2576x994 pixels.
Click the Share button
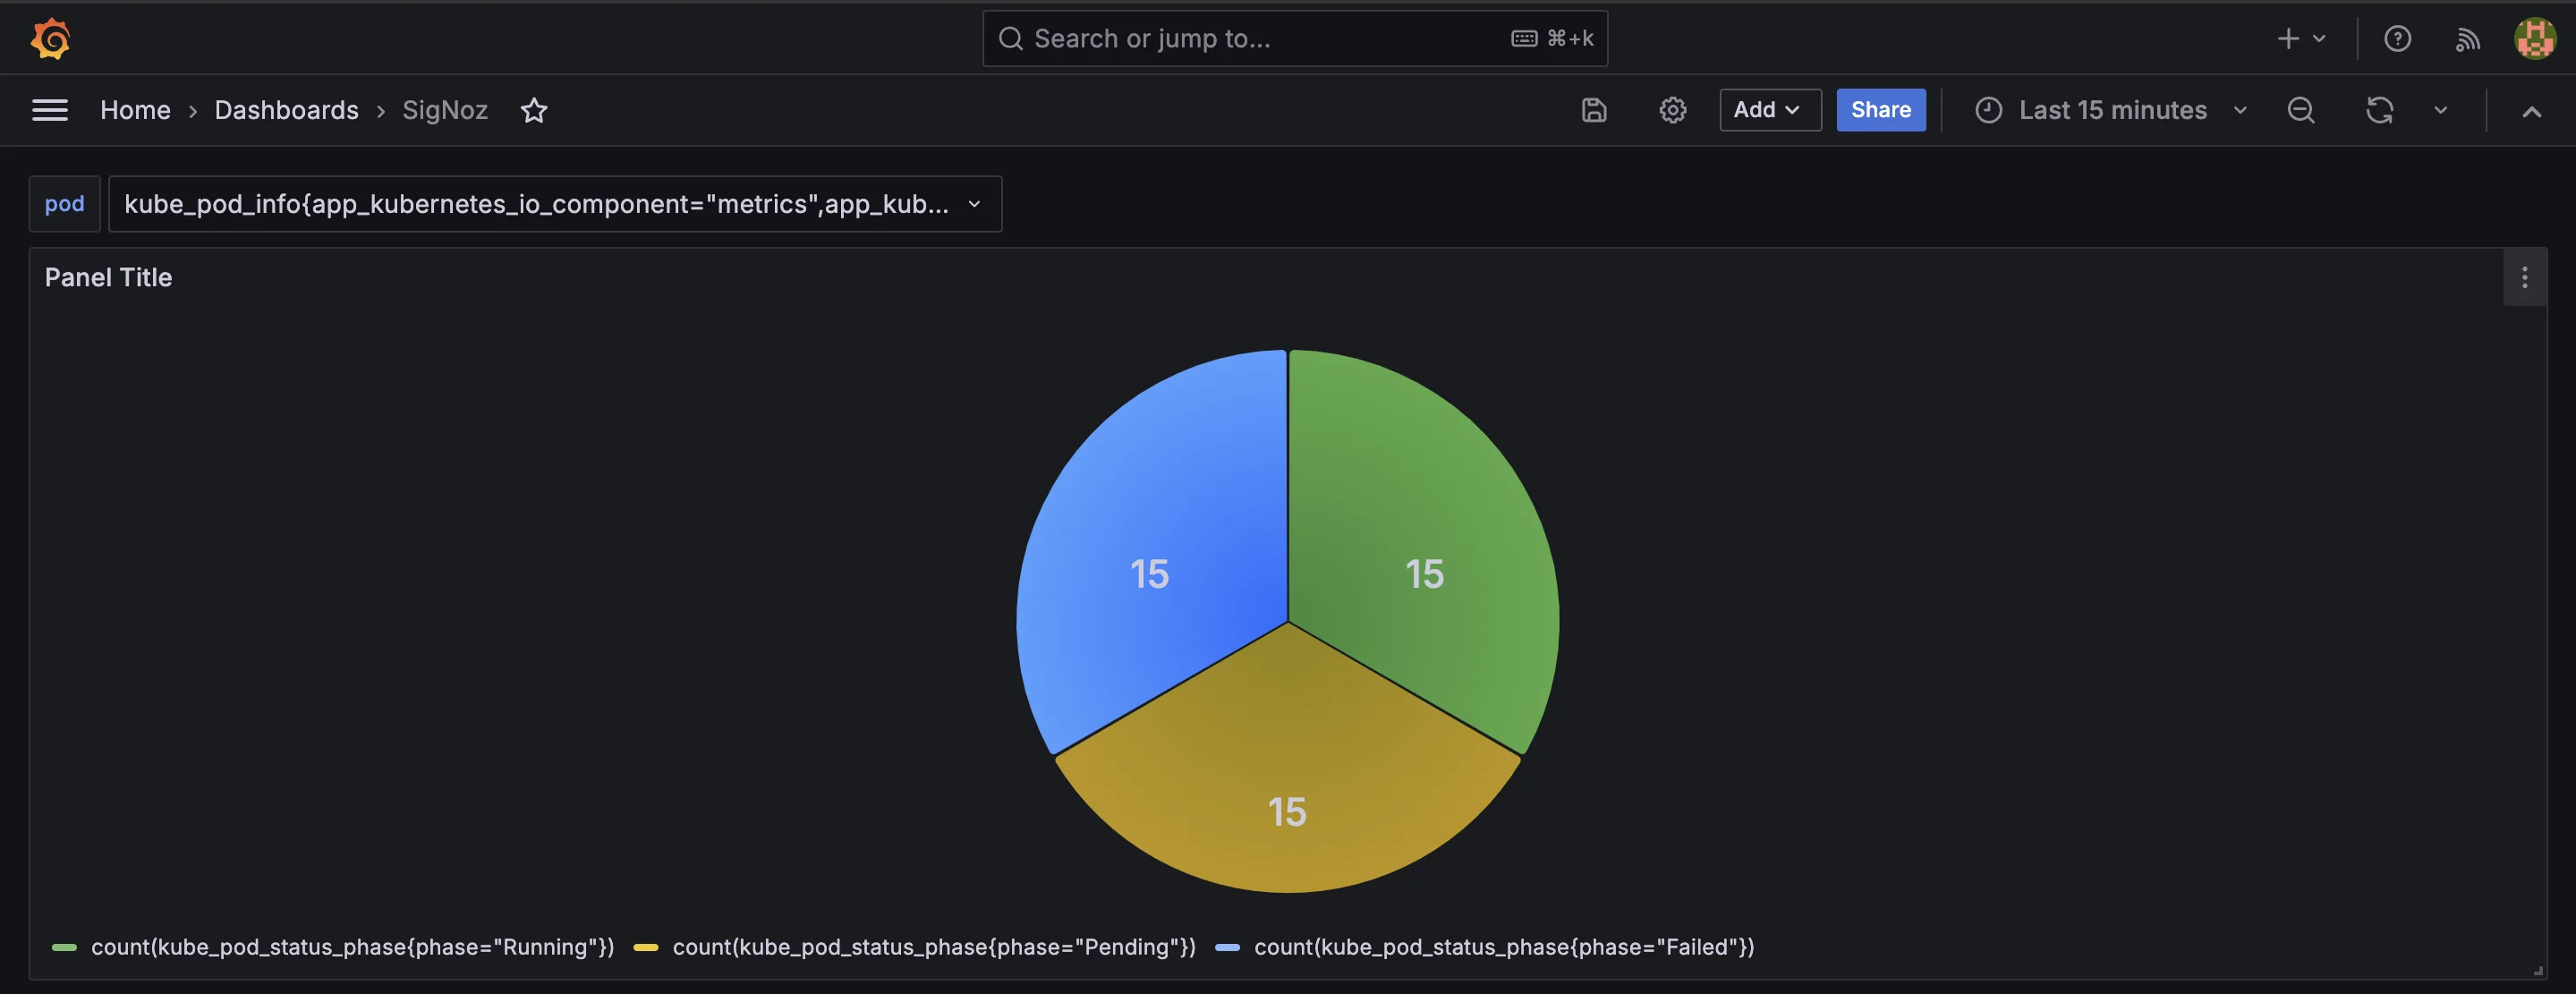[1880, 110]
